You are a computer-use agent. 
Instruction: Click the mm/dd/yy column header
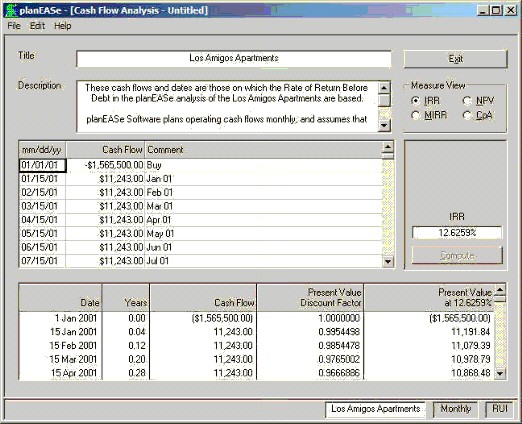click(42, 150)
